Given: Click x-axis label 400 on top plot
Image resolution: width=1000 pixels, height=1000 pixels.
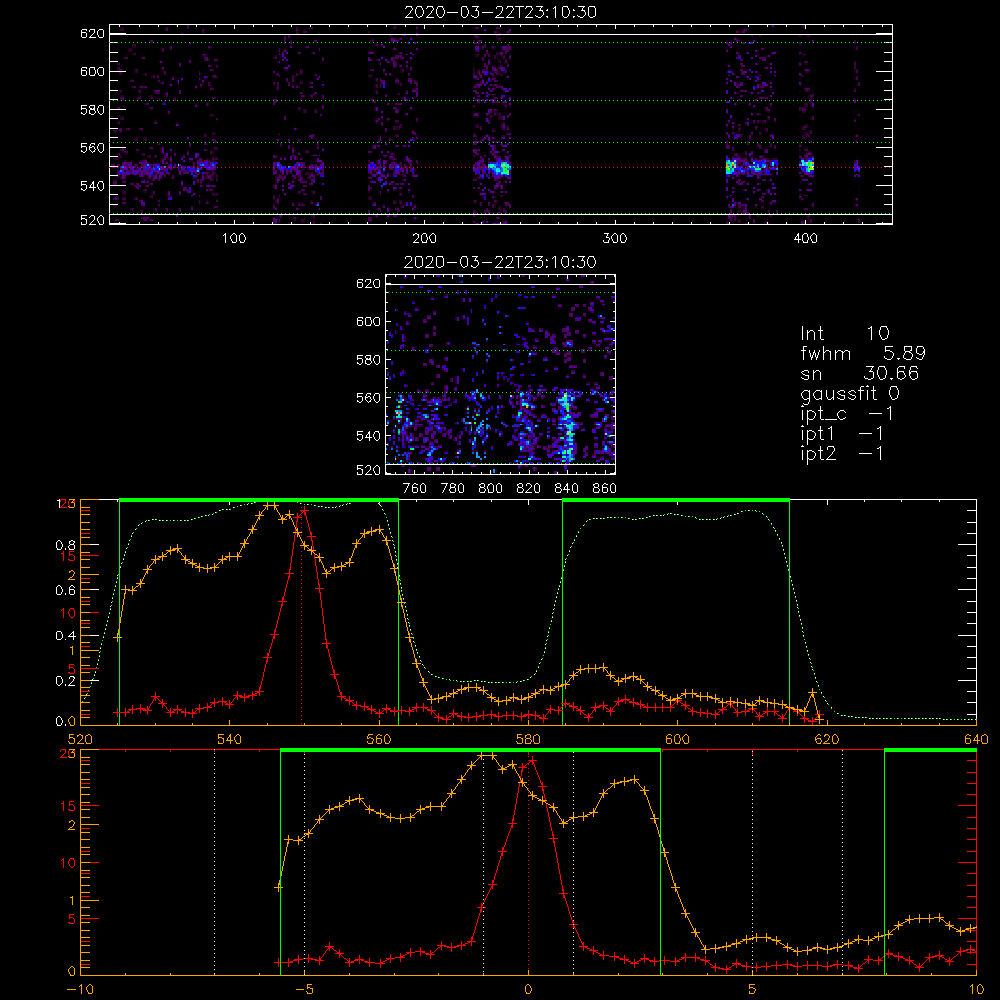Looking at the screenshot, I should [805, 239].
